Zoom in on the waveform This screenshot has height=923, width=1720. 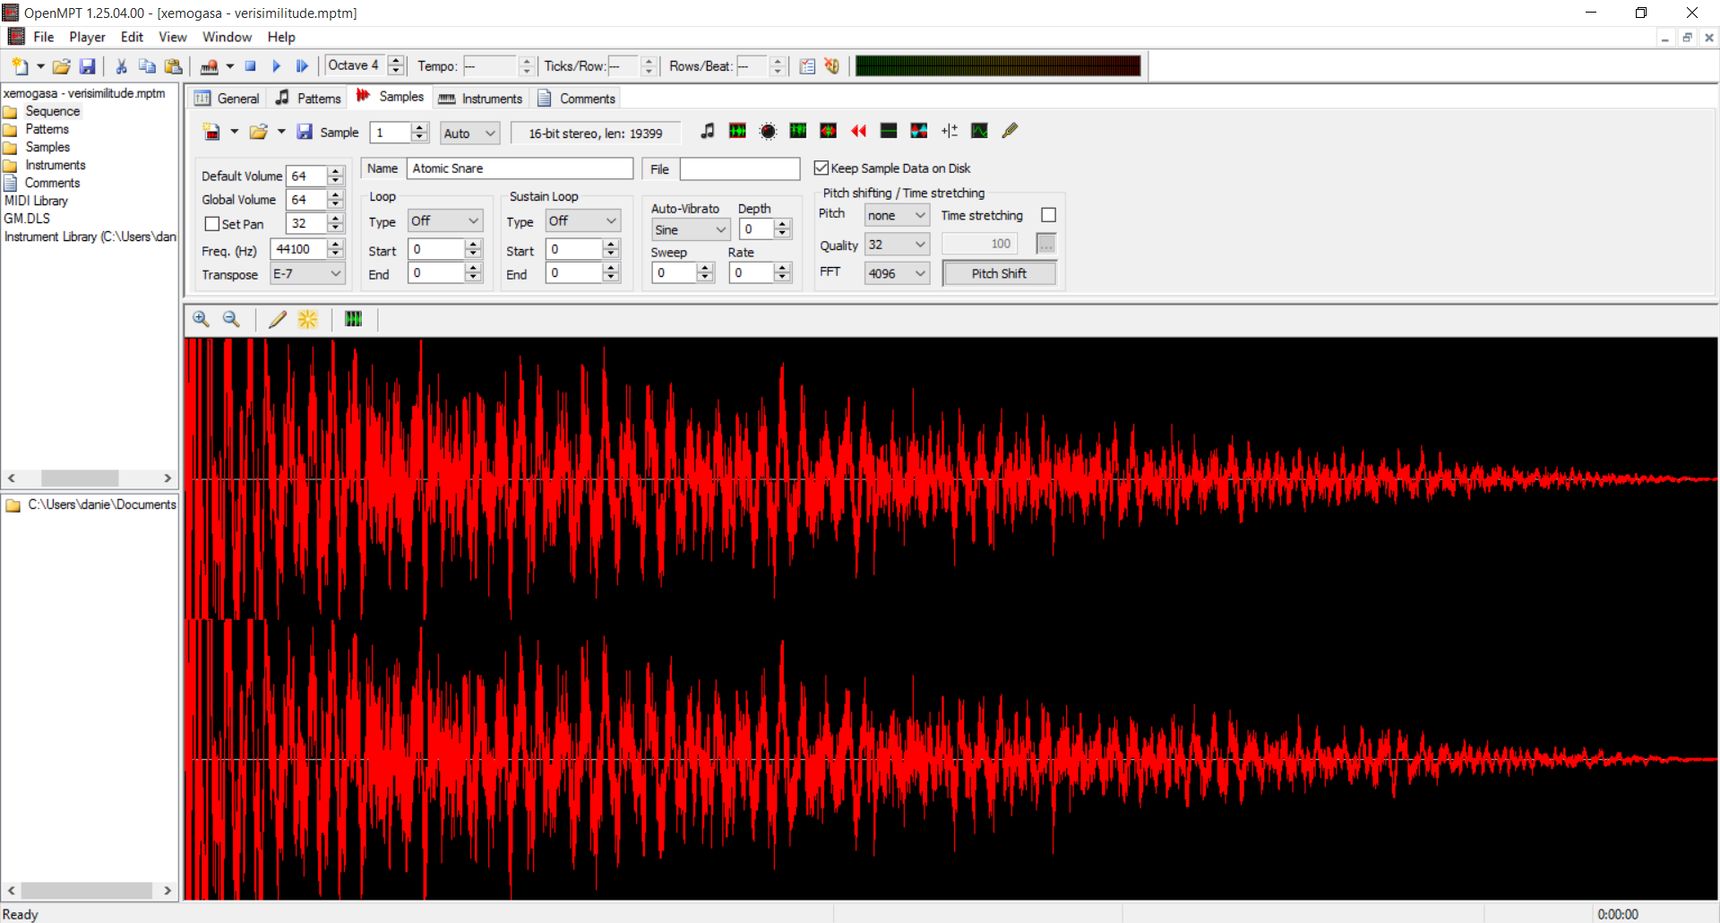pos(201,319)
